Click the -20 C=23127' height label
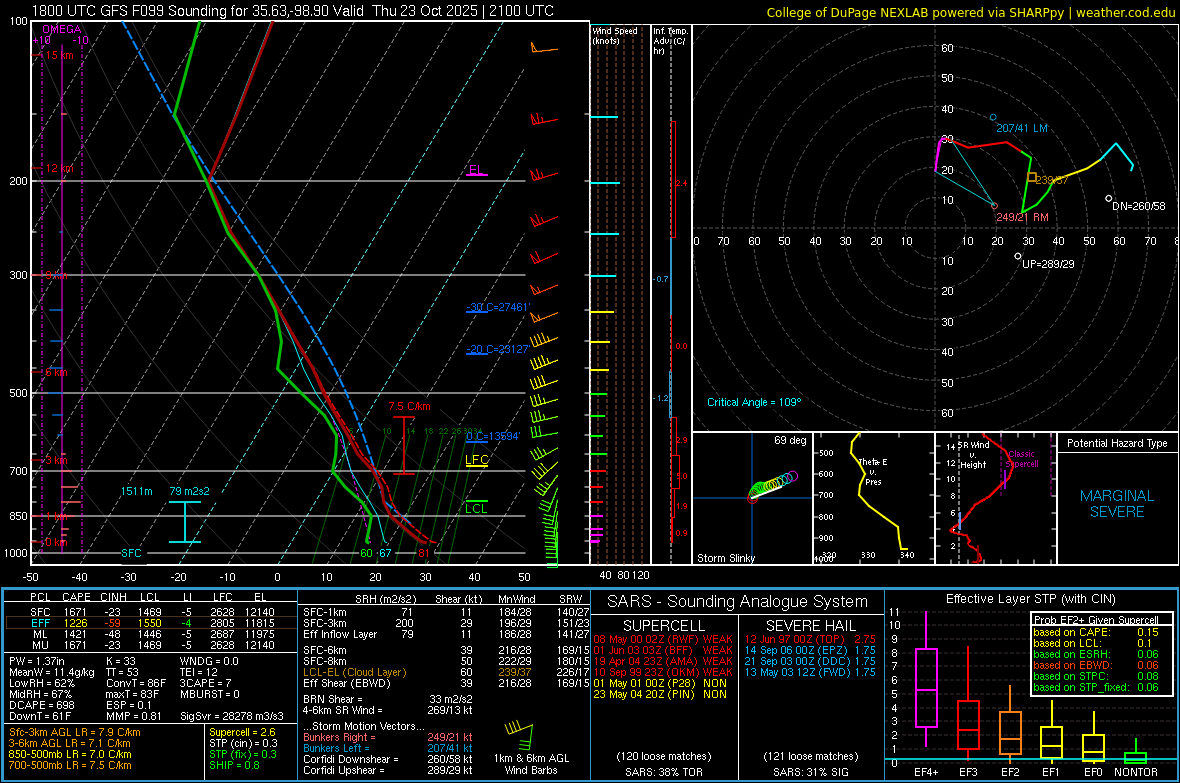 498,349
